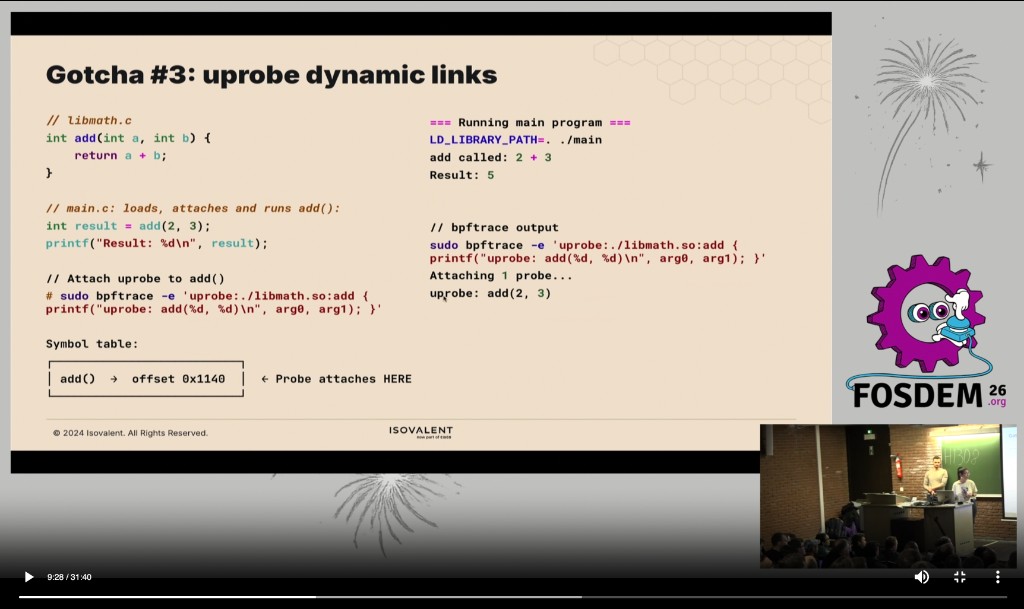Click the '// libmath.c' code comment
The width and height of the screenshot is (1024, 609).
point(88,120)
